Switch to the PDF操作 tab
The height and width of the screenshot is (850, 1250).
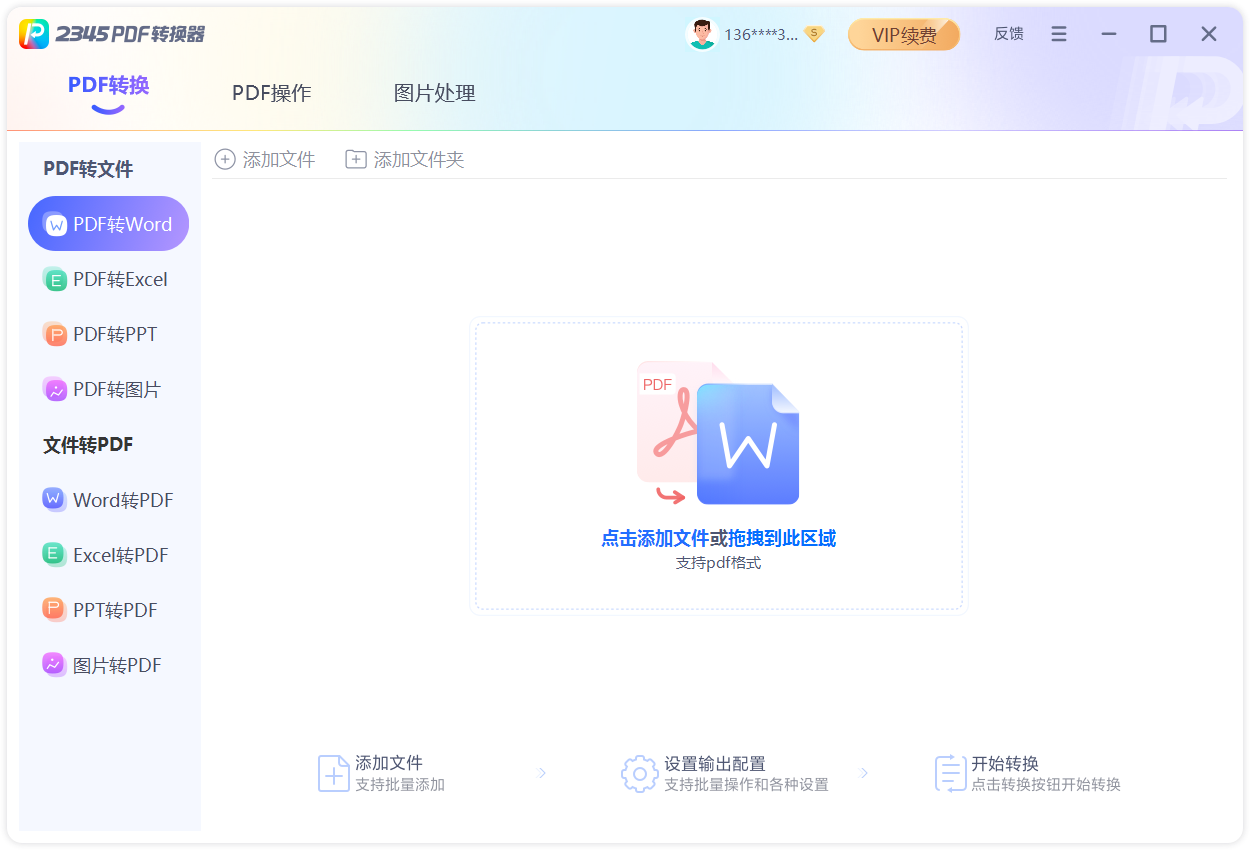point(272,93)
